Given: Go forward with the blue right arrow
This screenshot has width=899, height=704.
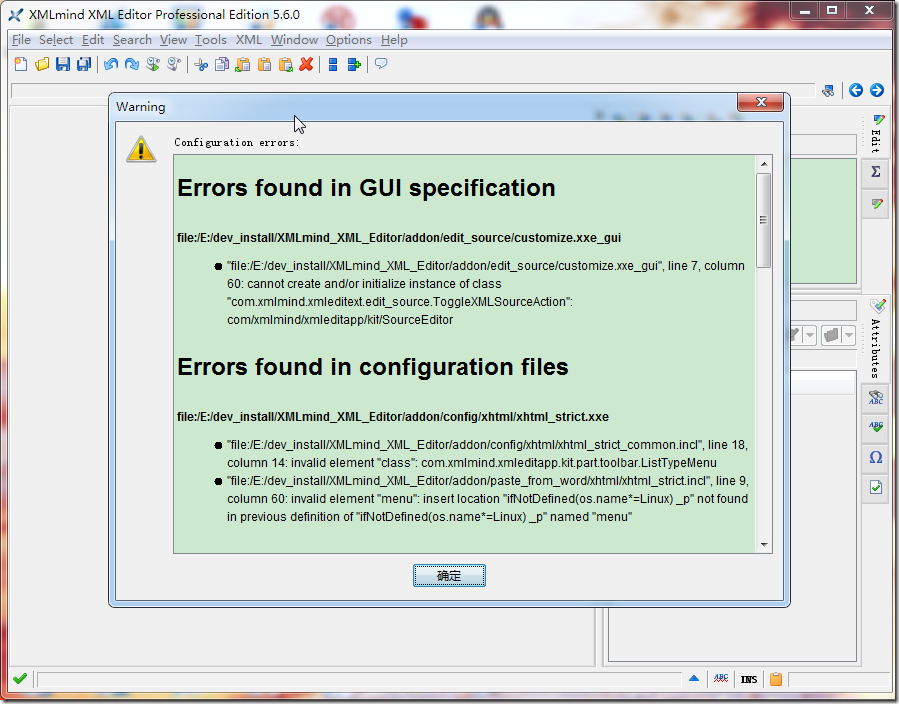Looking at the screenshot, I should [x=877, y=90].
